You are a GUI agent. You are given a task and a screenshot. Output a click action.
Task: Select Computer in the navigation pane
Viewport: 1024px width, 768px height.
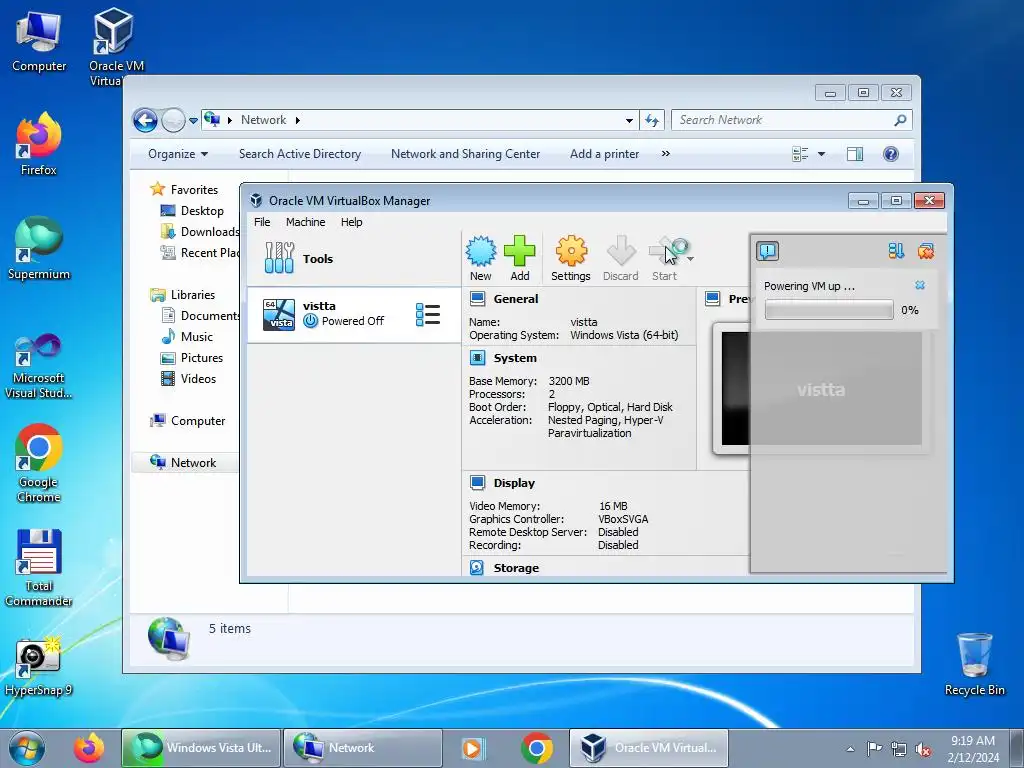[x=198, y=421]
